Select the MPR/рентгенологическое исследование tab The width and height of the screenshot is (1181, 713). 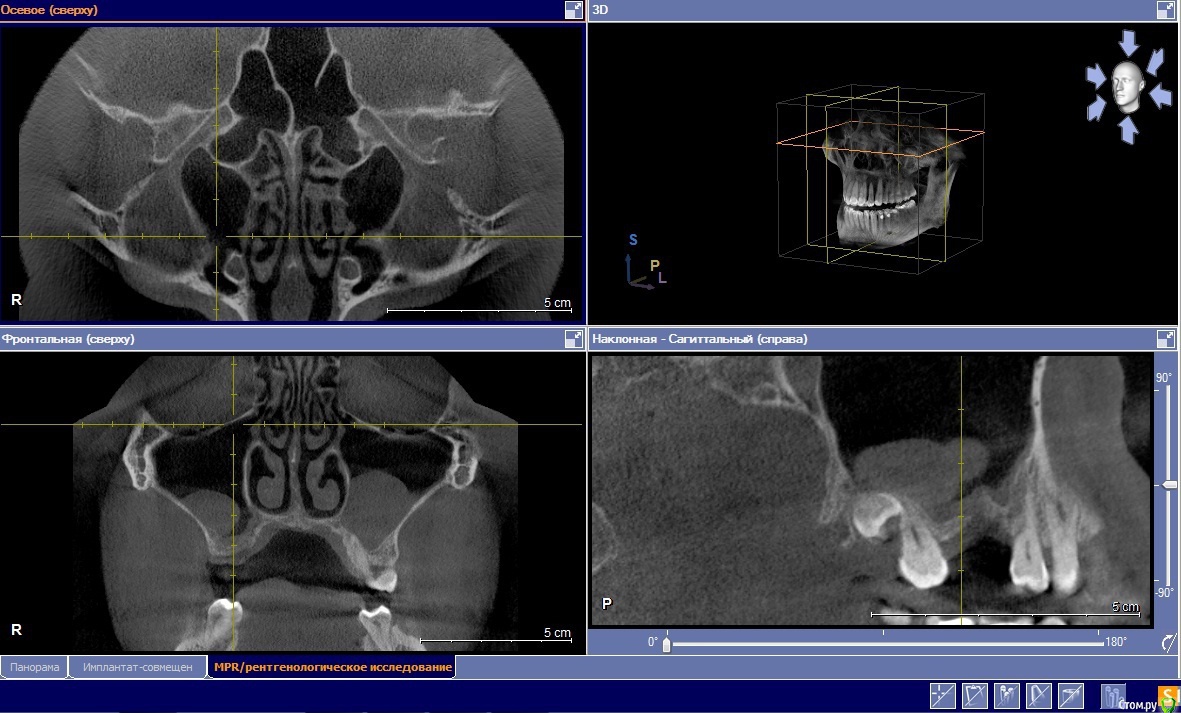(x=332, y=667)
